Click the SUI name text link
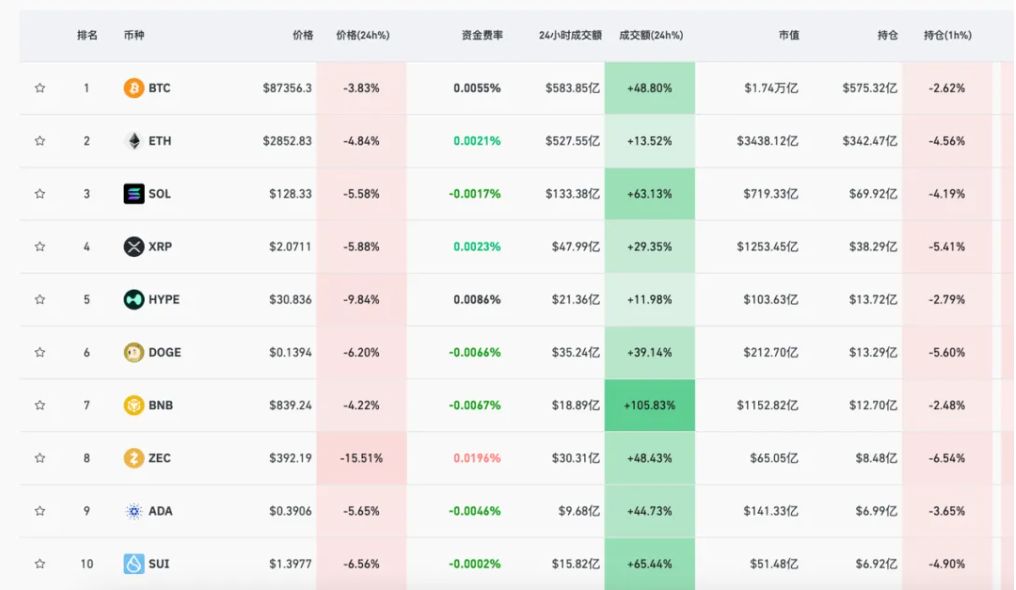 (161, 563)
